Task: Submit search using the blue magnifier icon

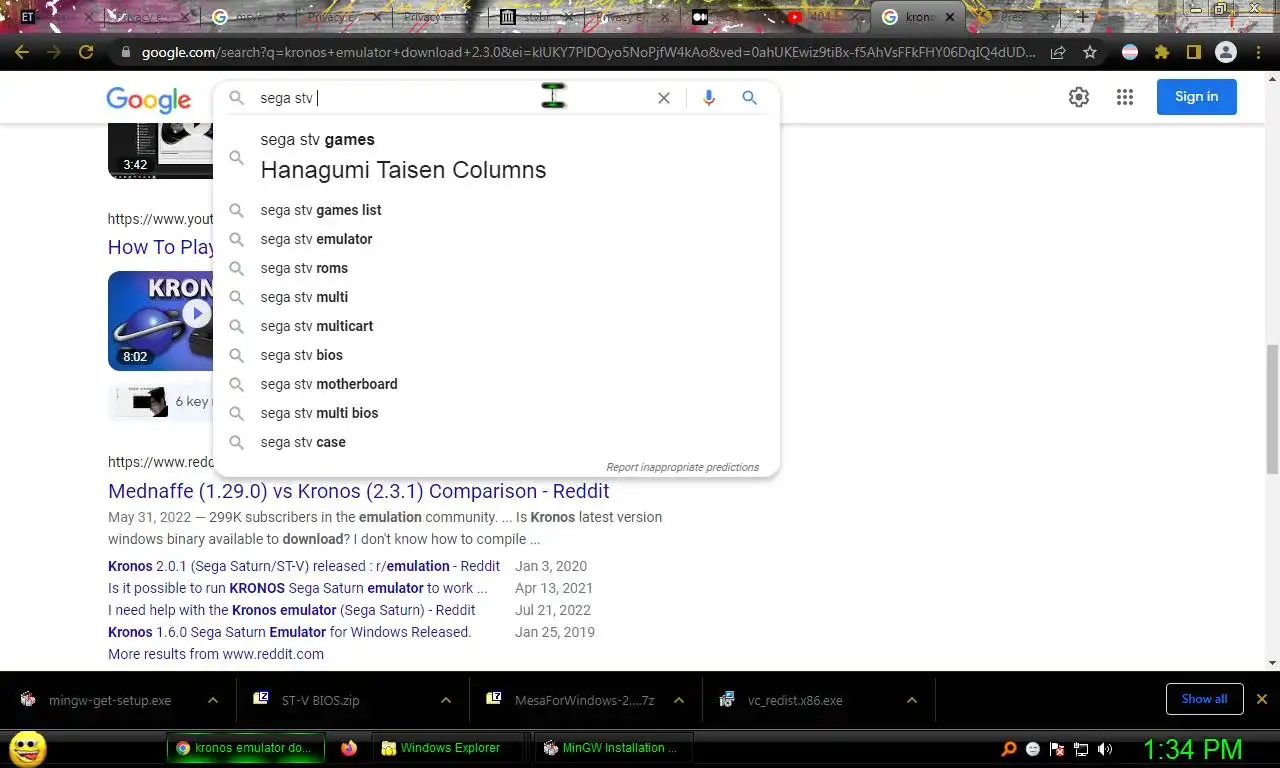Action: [x=749, y=98]
